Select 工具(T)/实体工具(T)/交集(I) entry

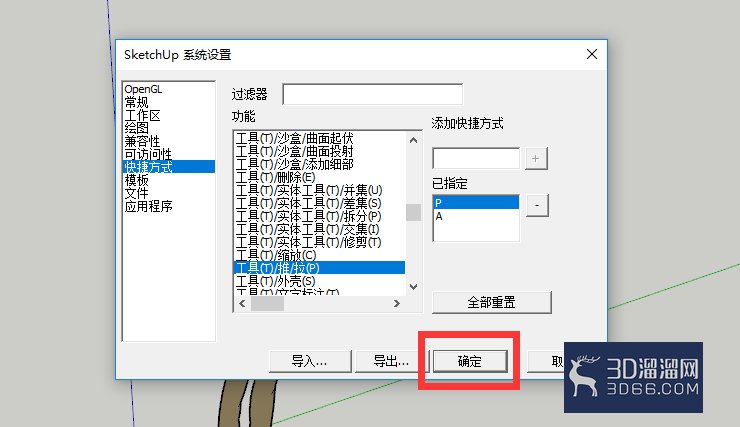click(x=320, y=229)
